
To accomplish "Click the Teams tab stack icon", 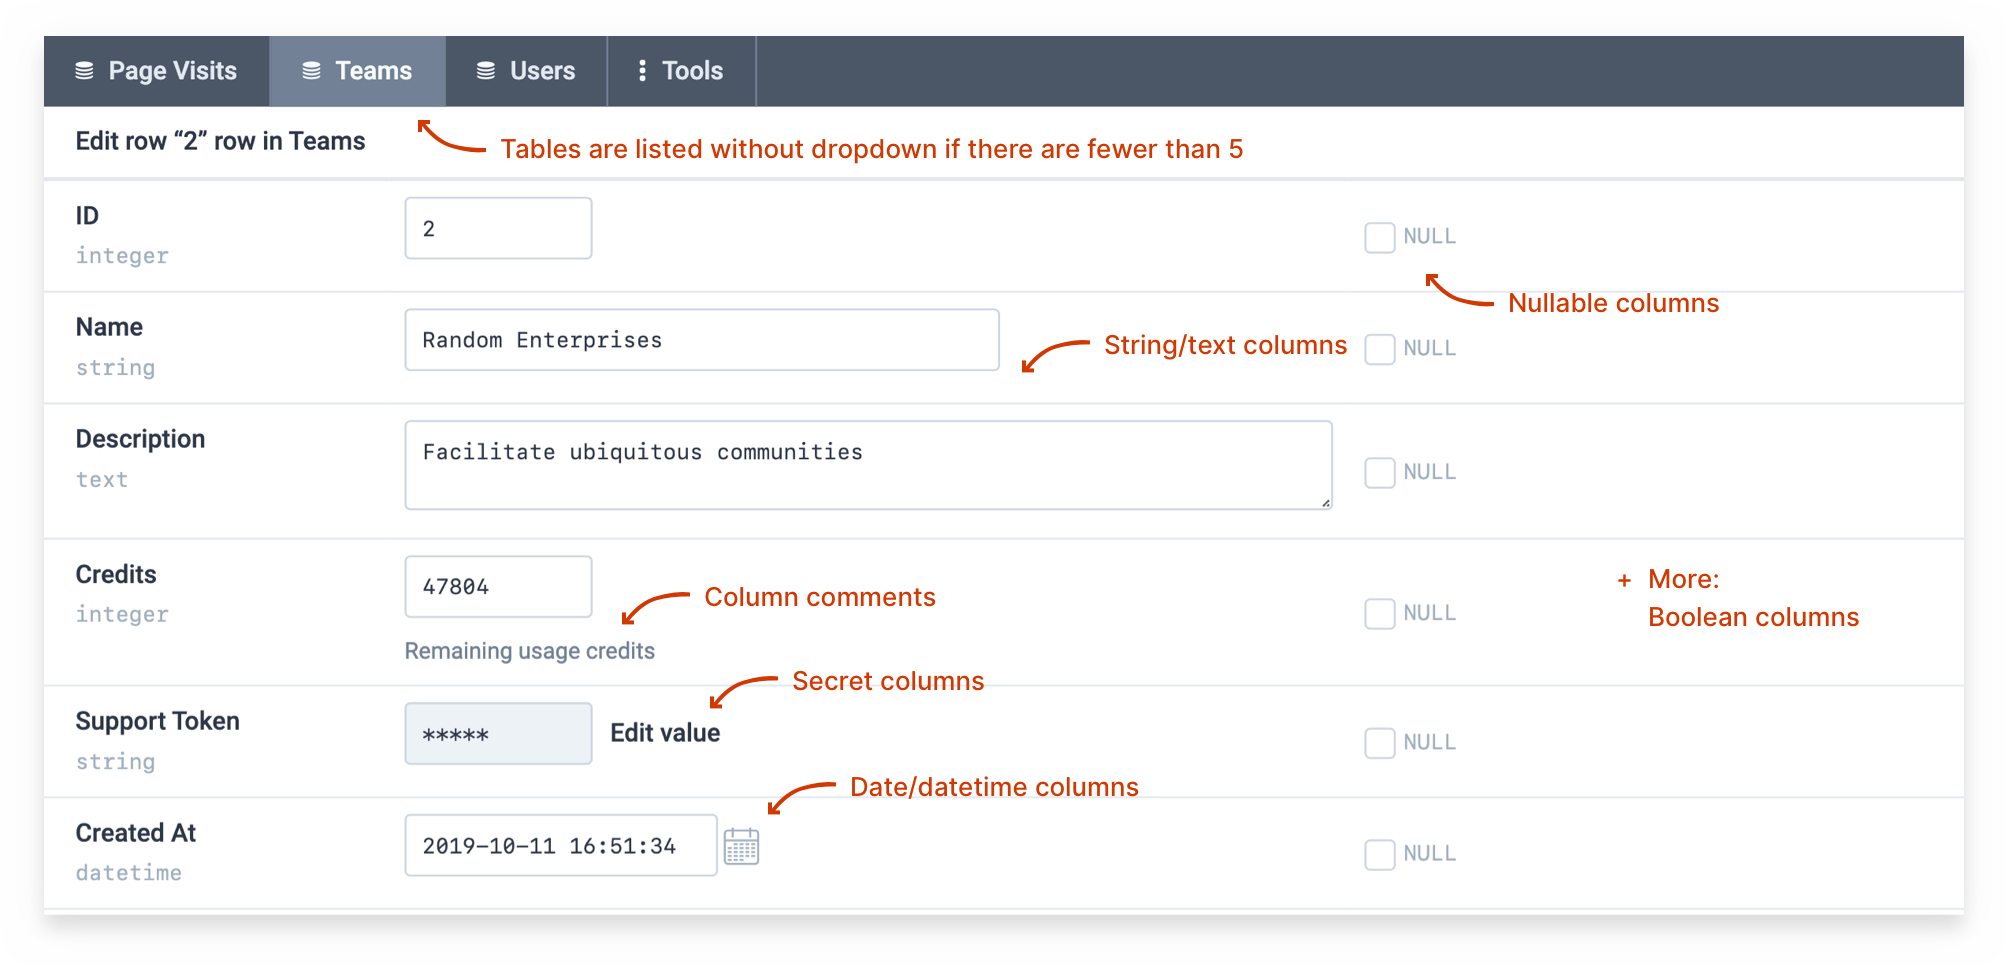I will [312, 71].
